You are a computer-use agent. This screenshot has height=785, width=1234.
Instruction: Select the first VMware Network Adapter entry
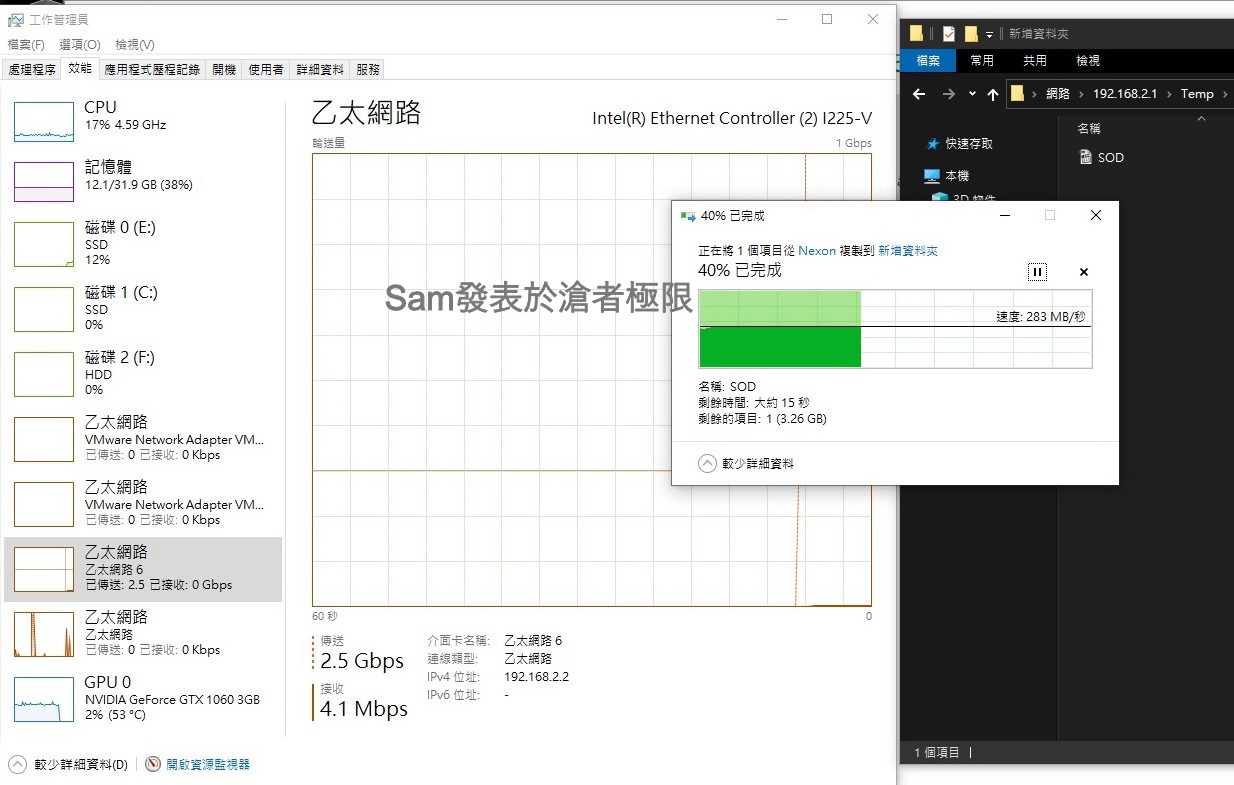tap(143, 438)
